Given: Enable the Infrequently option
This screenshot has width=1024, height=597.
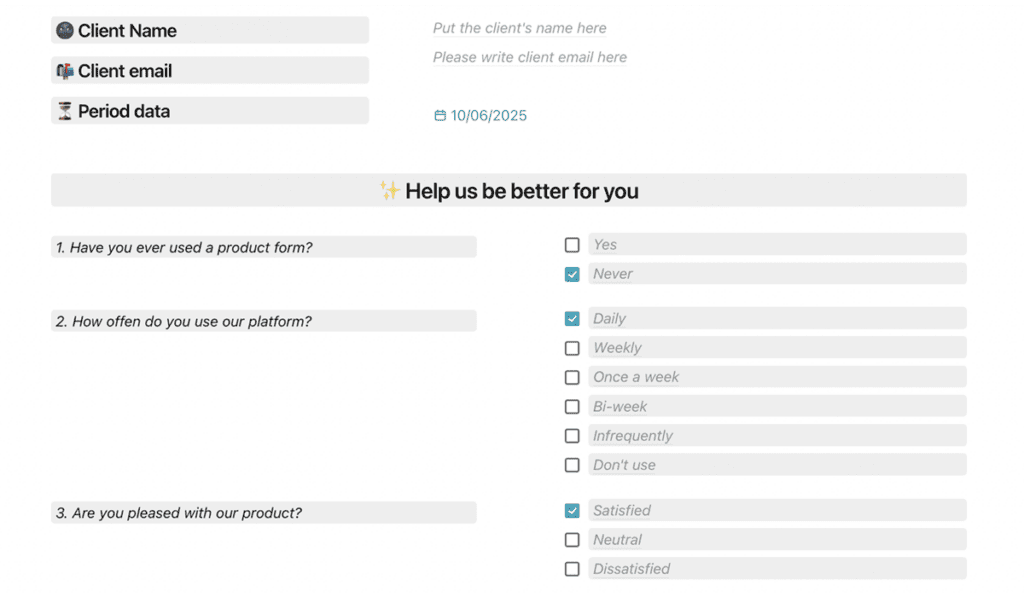Looking at the screenshot, I should pos(572,435).
